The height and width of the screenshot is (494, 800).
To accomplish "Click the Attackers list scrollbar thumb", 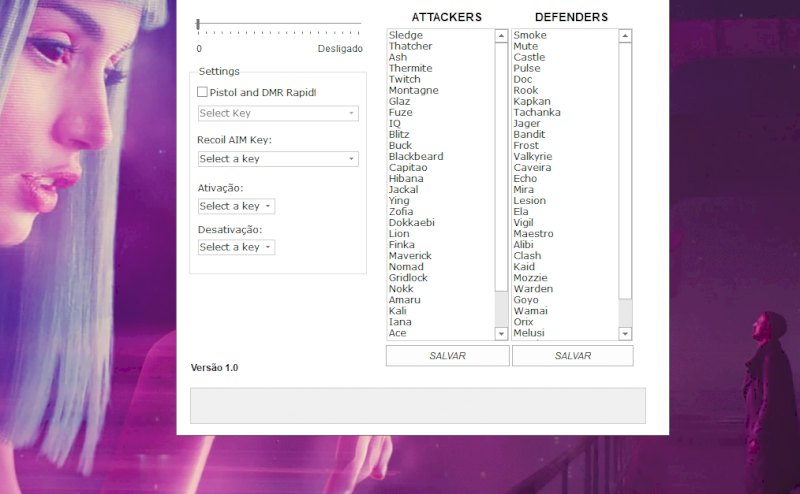I will click(501, 167).
